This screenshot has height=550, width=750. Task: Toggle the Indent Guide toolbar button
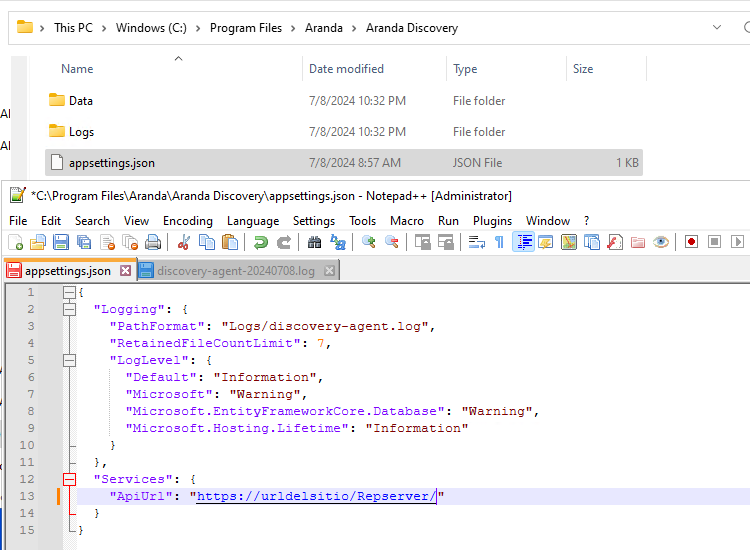[x=523, y=242]
